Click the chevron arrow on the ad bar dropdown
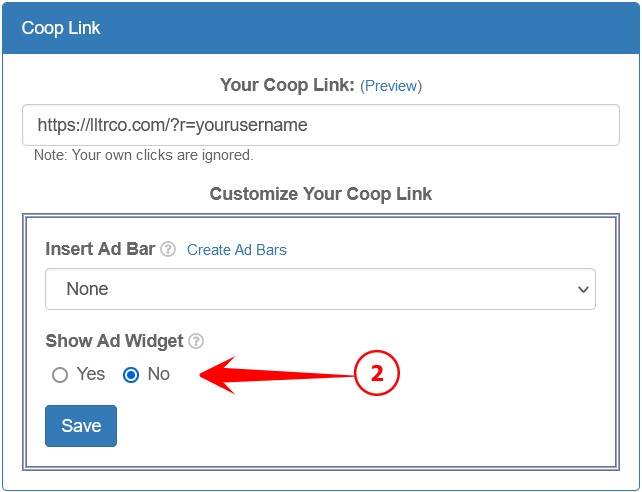Viewport: 642px width, 492px height. point(584,289)
